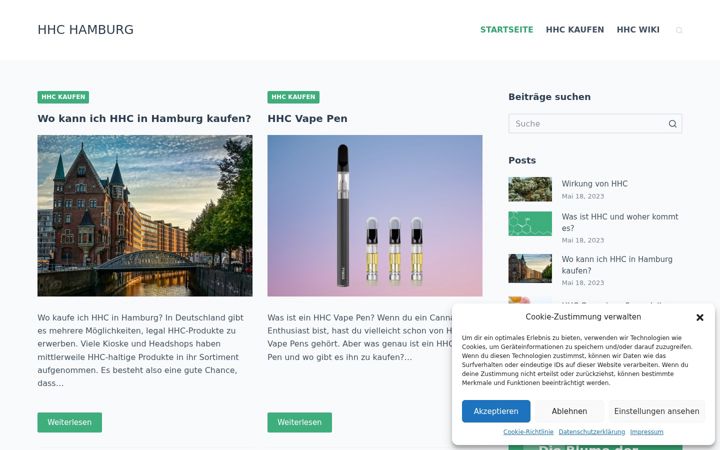Select 'Mai 18, 2023' under Wirkung von HHC
This screenshot has height=450, width=720.
[x=583, y=196]
